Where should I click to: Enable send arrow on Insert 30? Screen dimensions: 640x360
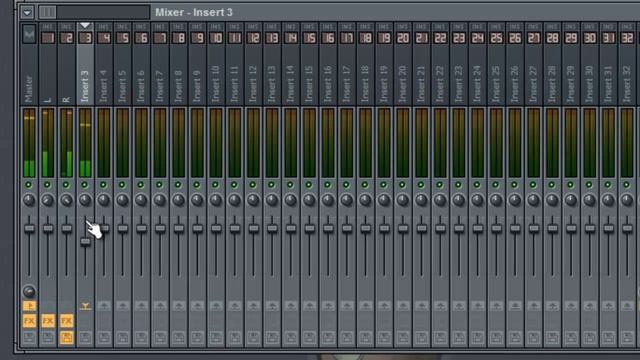[x=589, y=306]
